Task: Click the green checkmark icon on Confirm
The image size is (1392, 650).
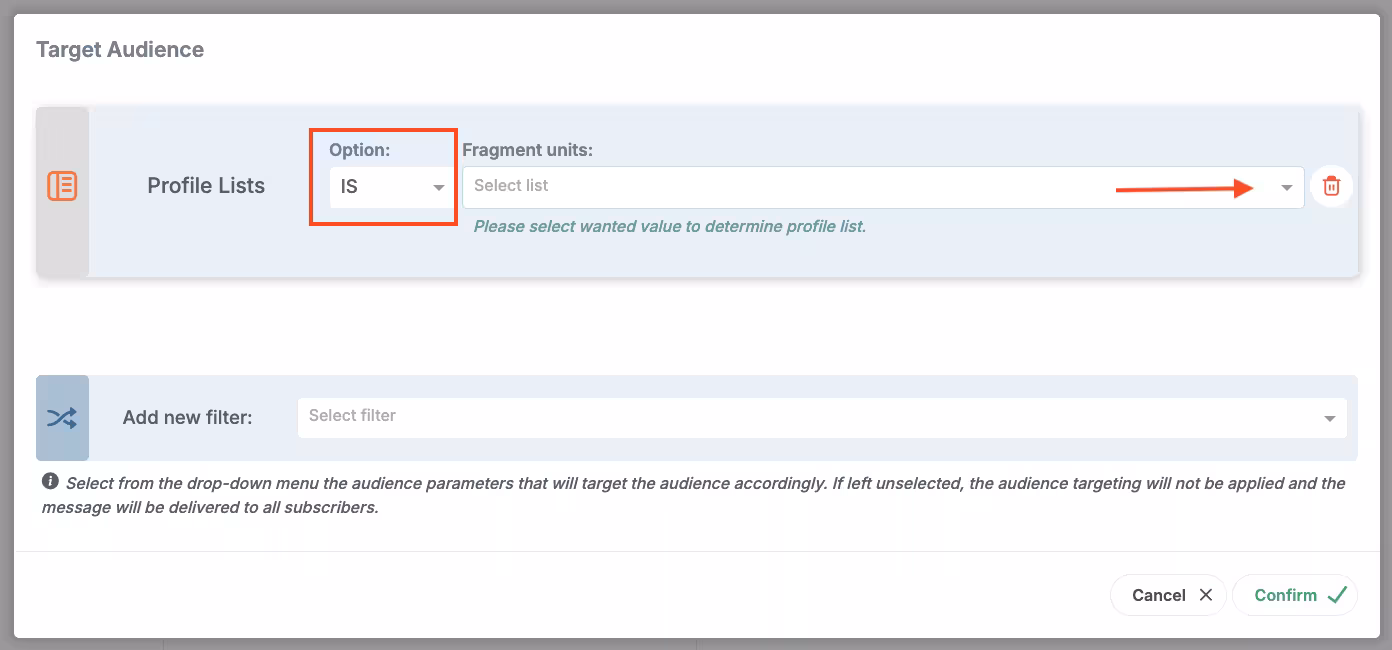Action: [1337, 595]
